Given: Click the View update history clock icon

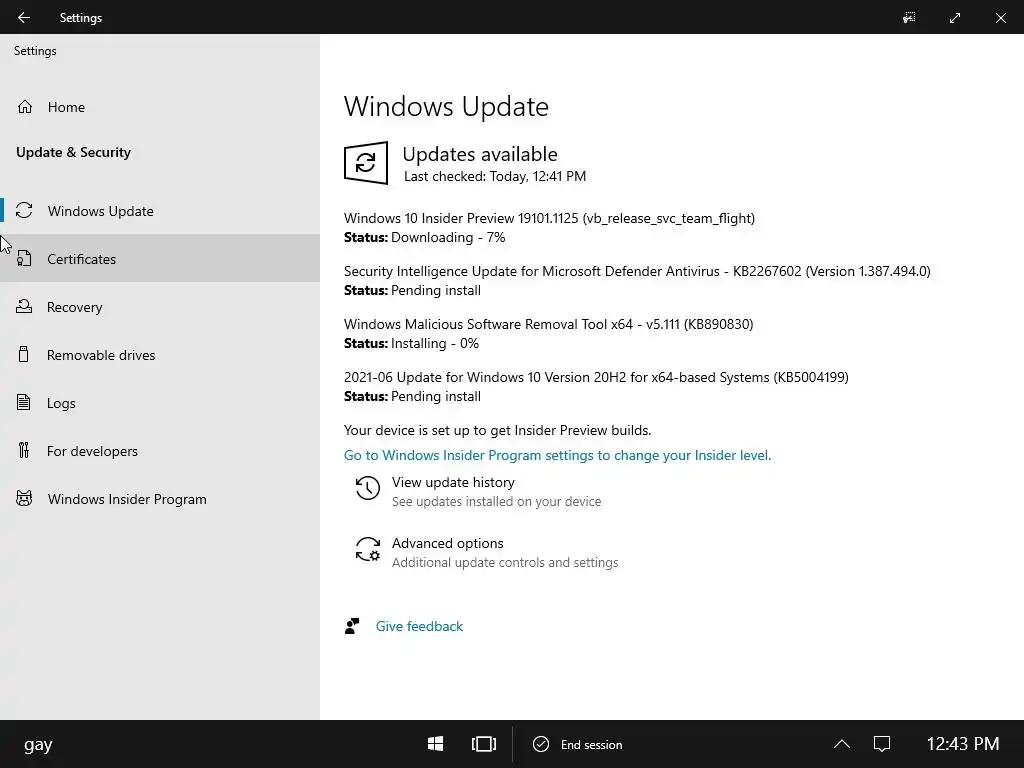Looking at the screenshot, I should (x=368, y=488).
